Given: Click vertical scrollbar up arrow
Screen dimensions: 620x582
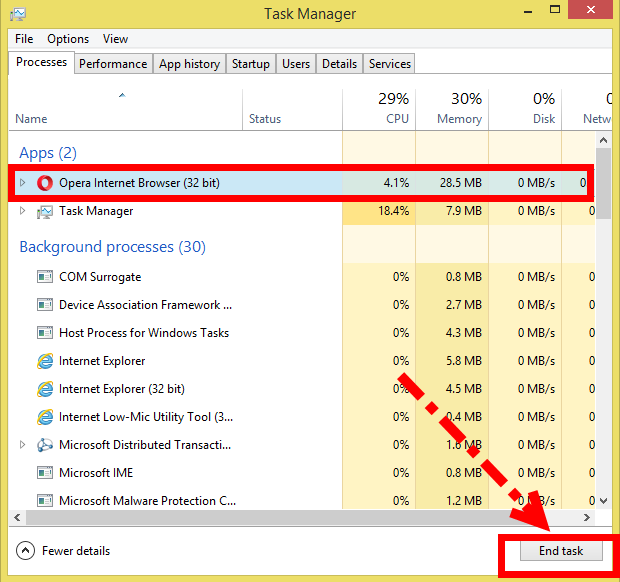Looking at the screenshot, I should pos(603,140).
